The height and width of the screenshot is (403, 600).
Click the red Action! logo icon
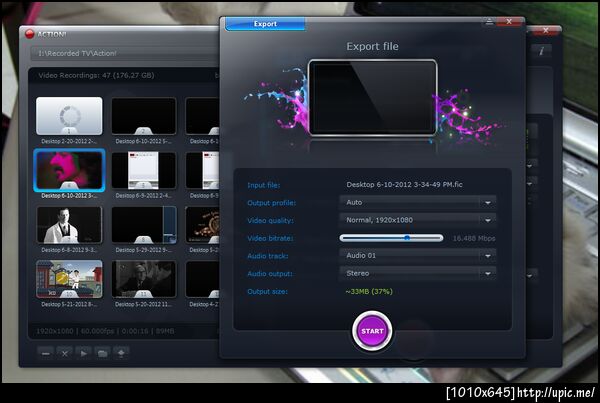[29, 34]
